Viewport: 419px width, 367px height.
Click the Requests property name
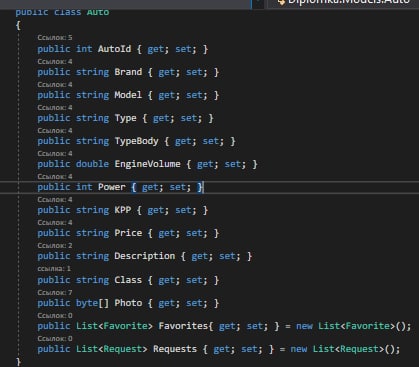click(175, 349)
